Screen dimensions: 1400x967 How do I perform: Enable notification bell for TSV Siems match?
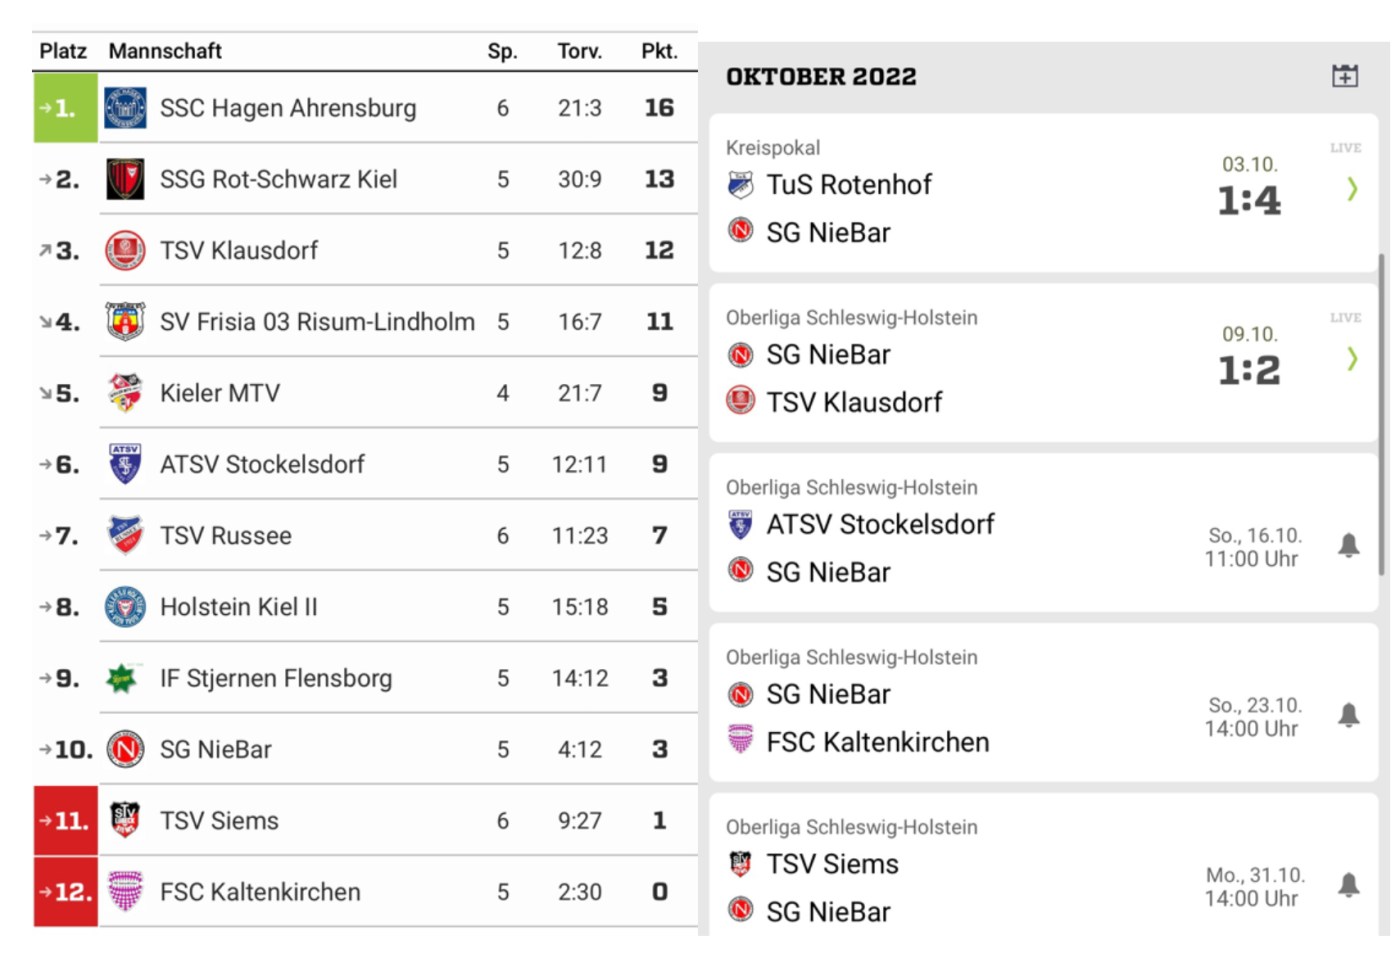(1349, 885)
